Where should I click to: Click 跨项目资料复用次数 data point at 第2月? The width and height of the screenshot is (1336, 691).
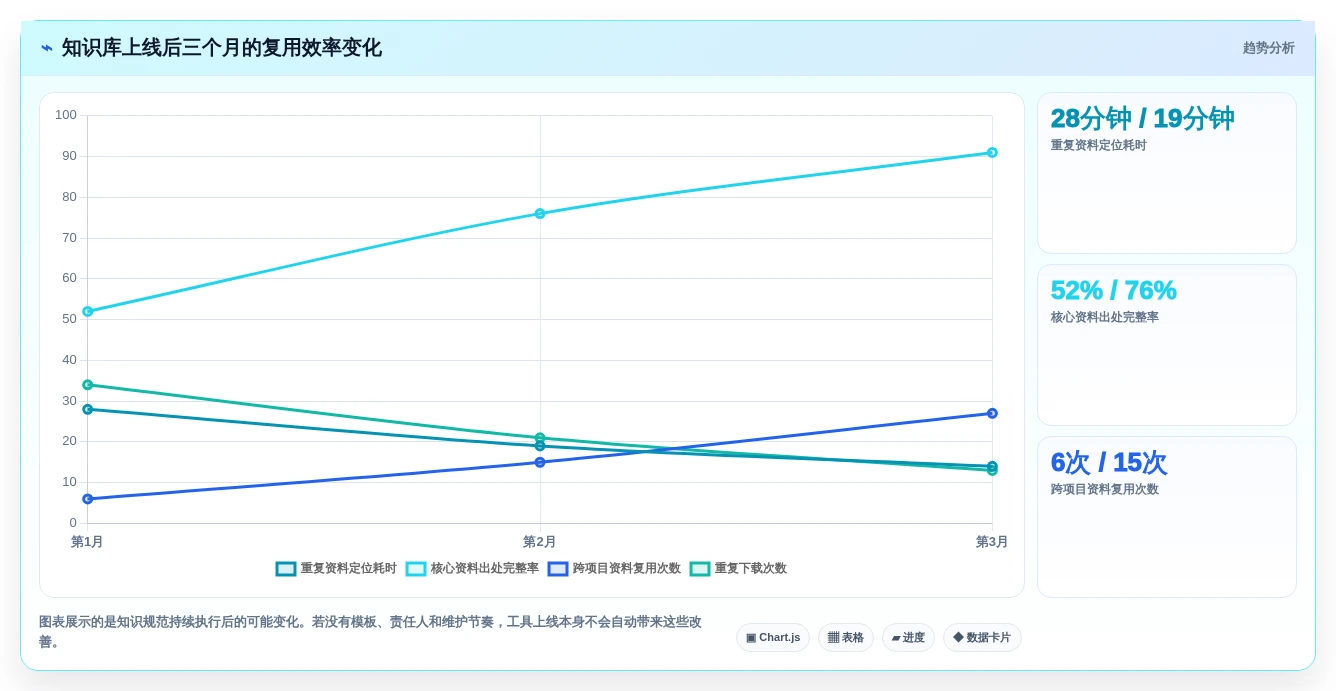[540, 462]
